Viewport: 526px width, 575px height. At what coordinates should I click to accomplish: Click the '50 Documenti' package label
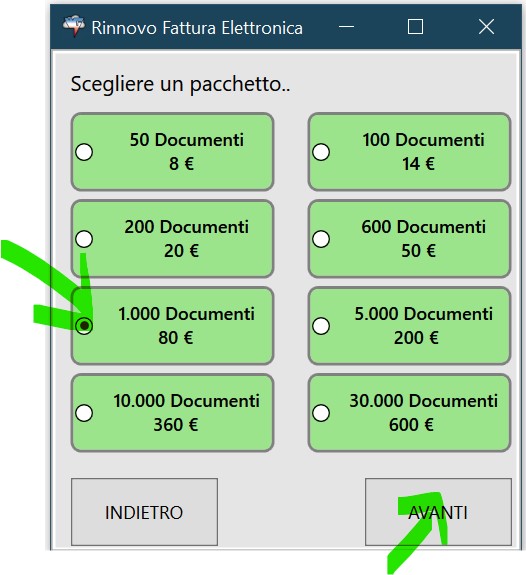click(x=187, y=140)
